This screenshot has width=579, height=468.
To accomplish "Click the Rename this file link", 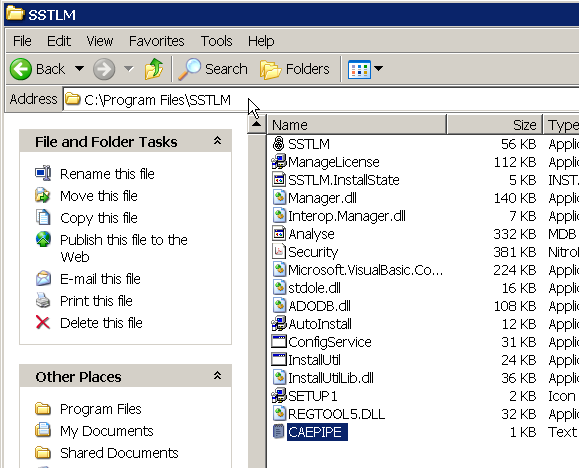I will tap(107, 174).
